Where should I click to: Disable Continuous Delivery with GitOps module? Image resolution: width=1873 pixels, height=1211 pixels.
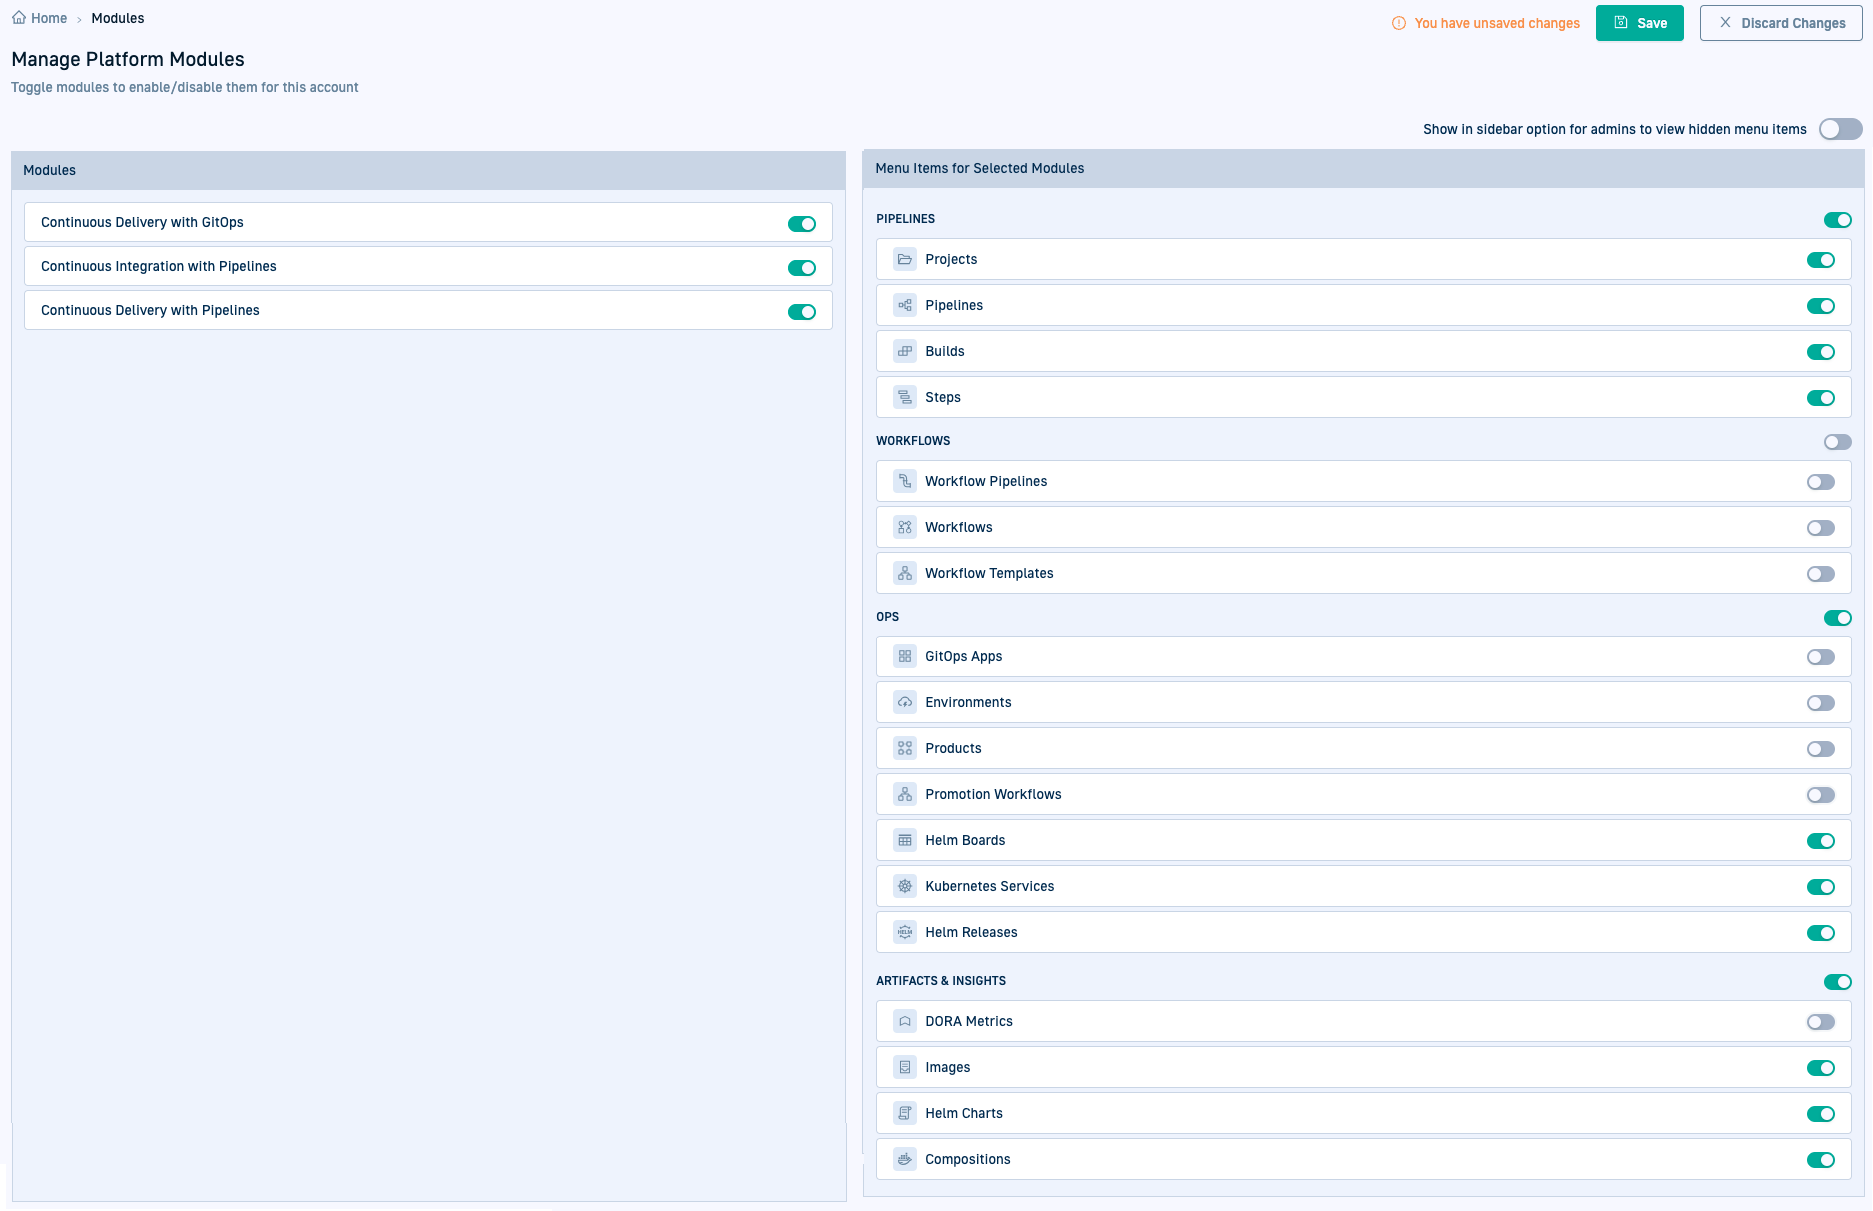(801, 224)
